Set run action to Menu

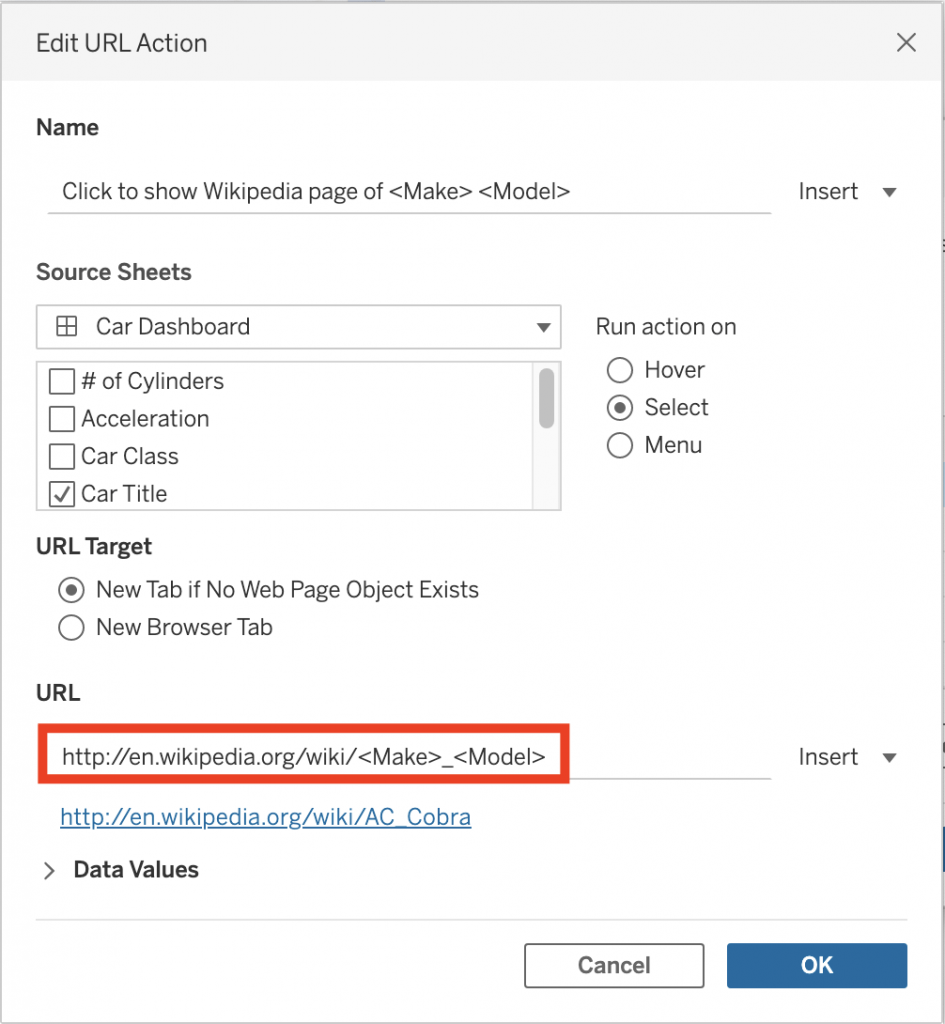pos(620,446)
